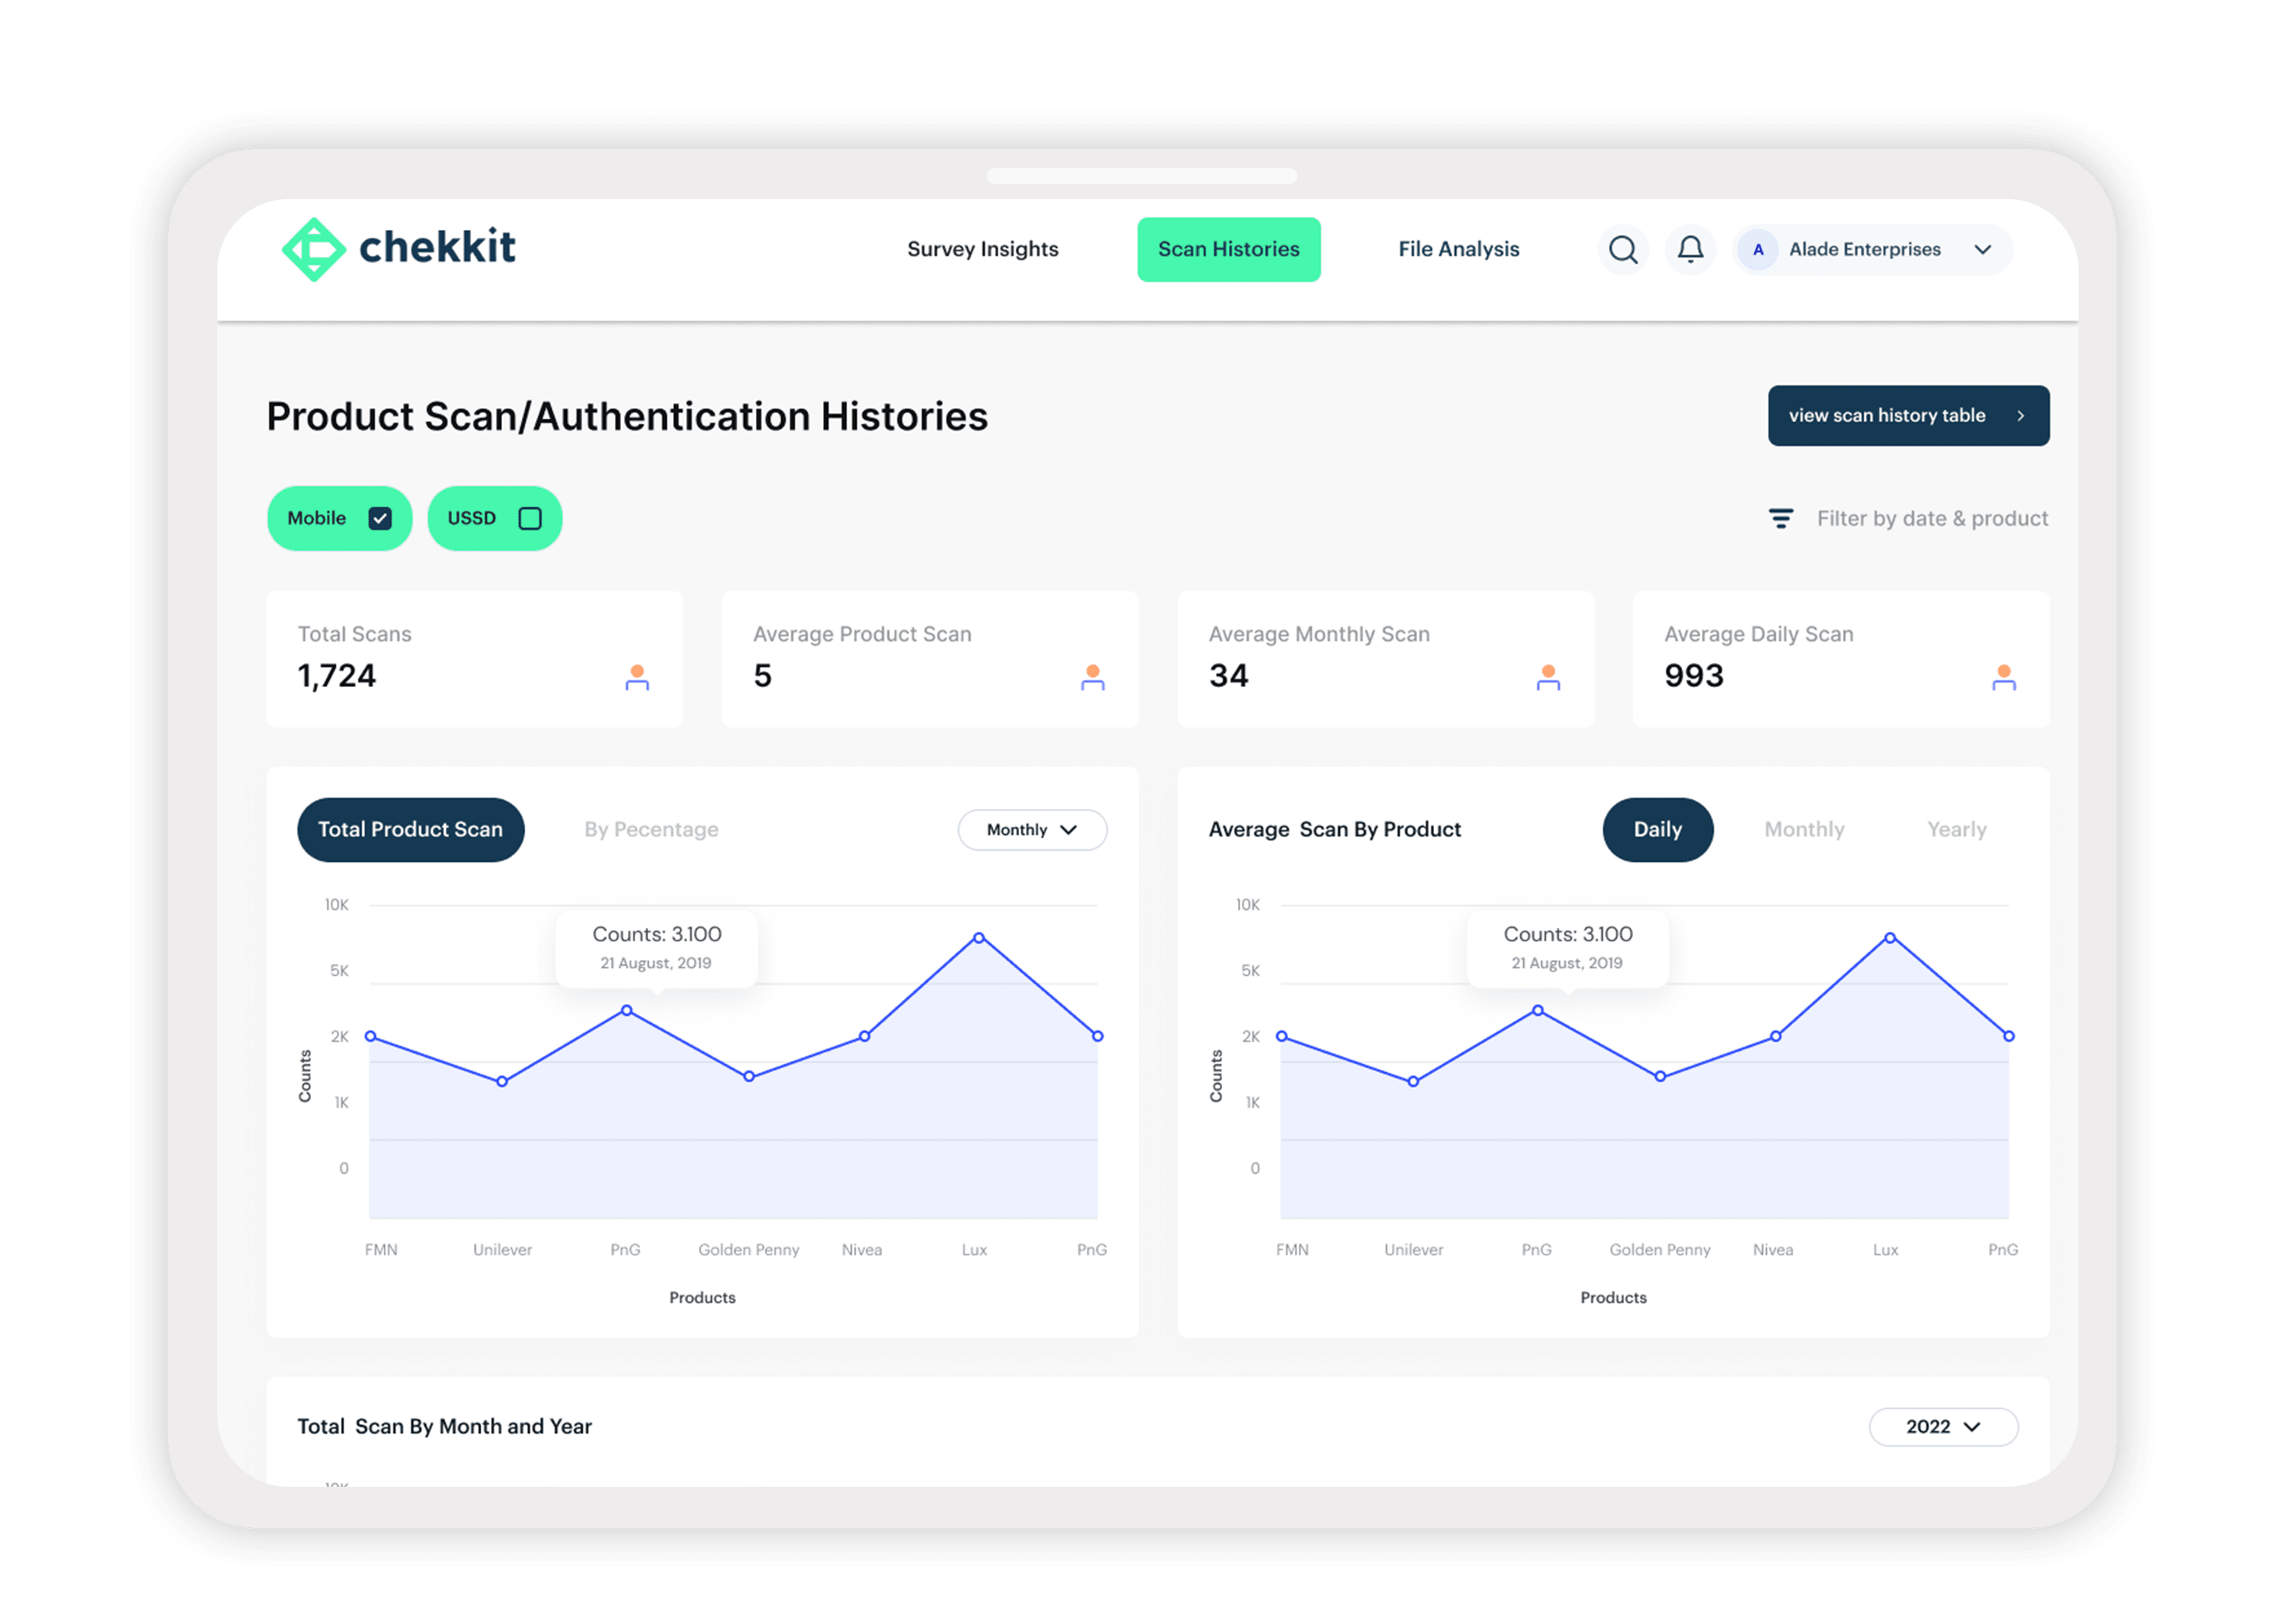Click the chekkit diamond logo icon

coord(314,249)
